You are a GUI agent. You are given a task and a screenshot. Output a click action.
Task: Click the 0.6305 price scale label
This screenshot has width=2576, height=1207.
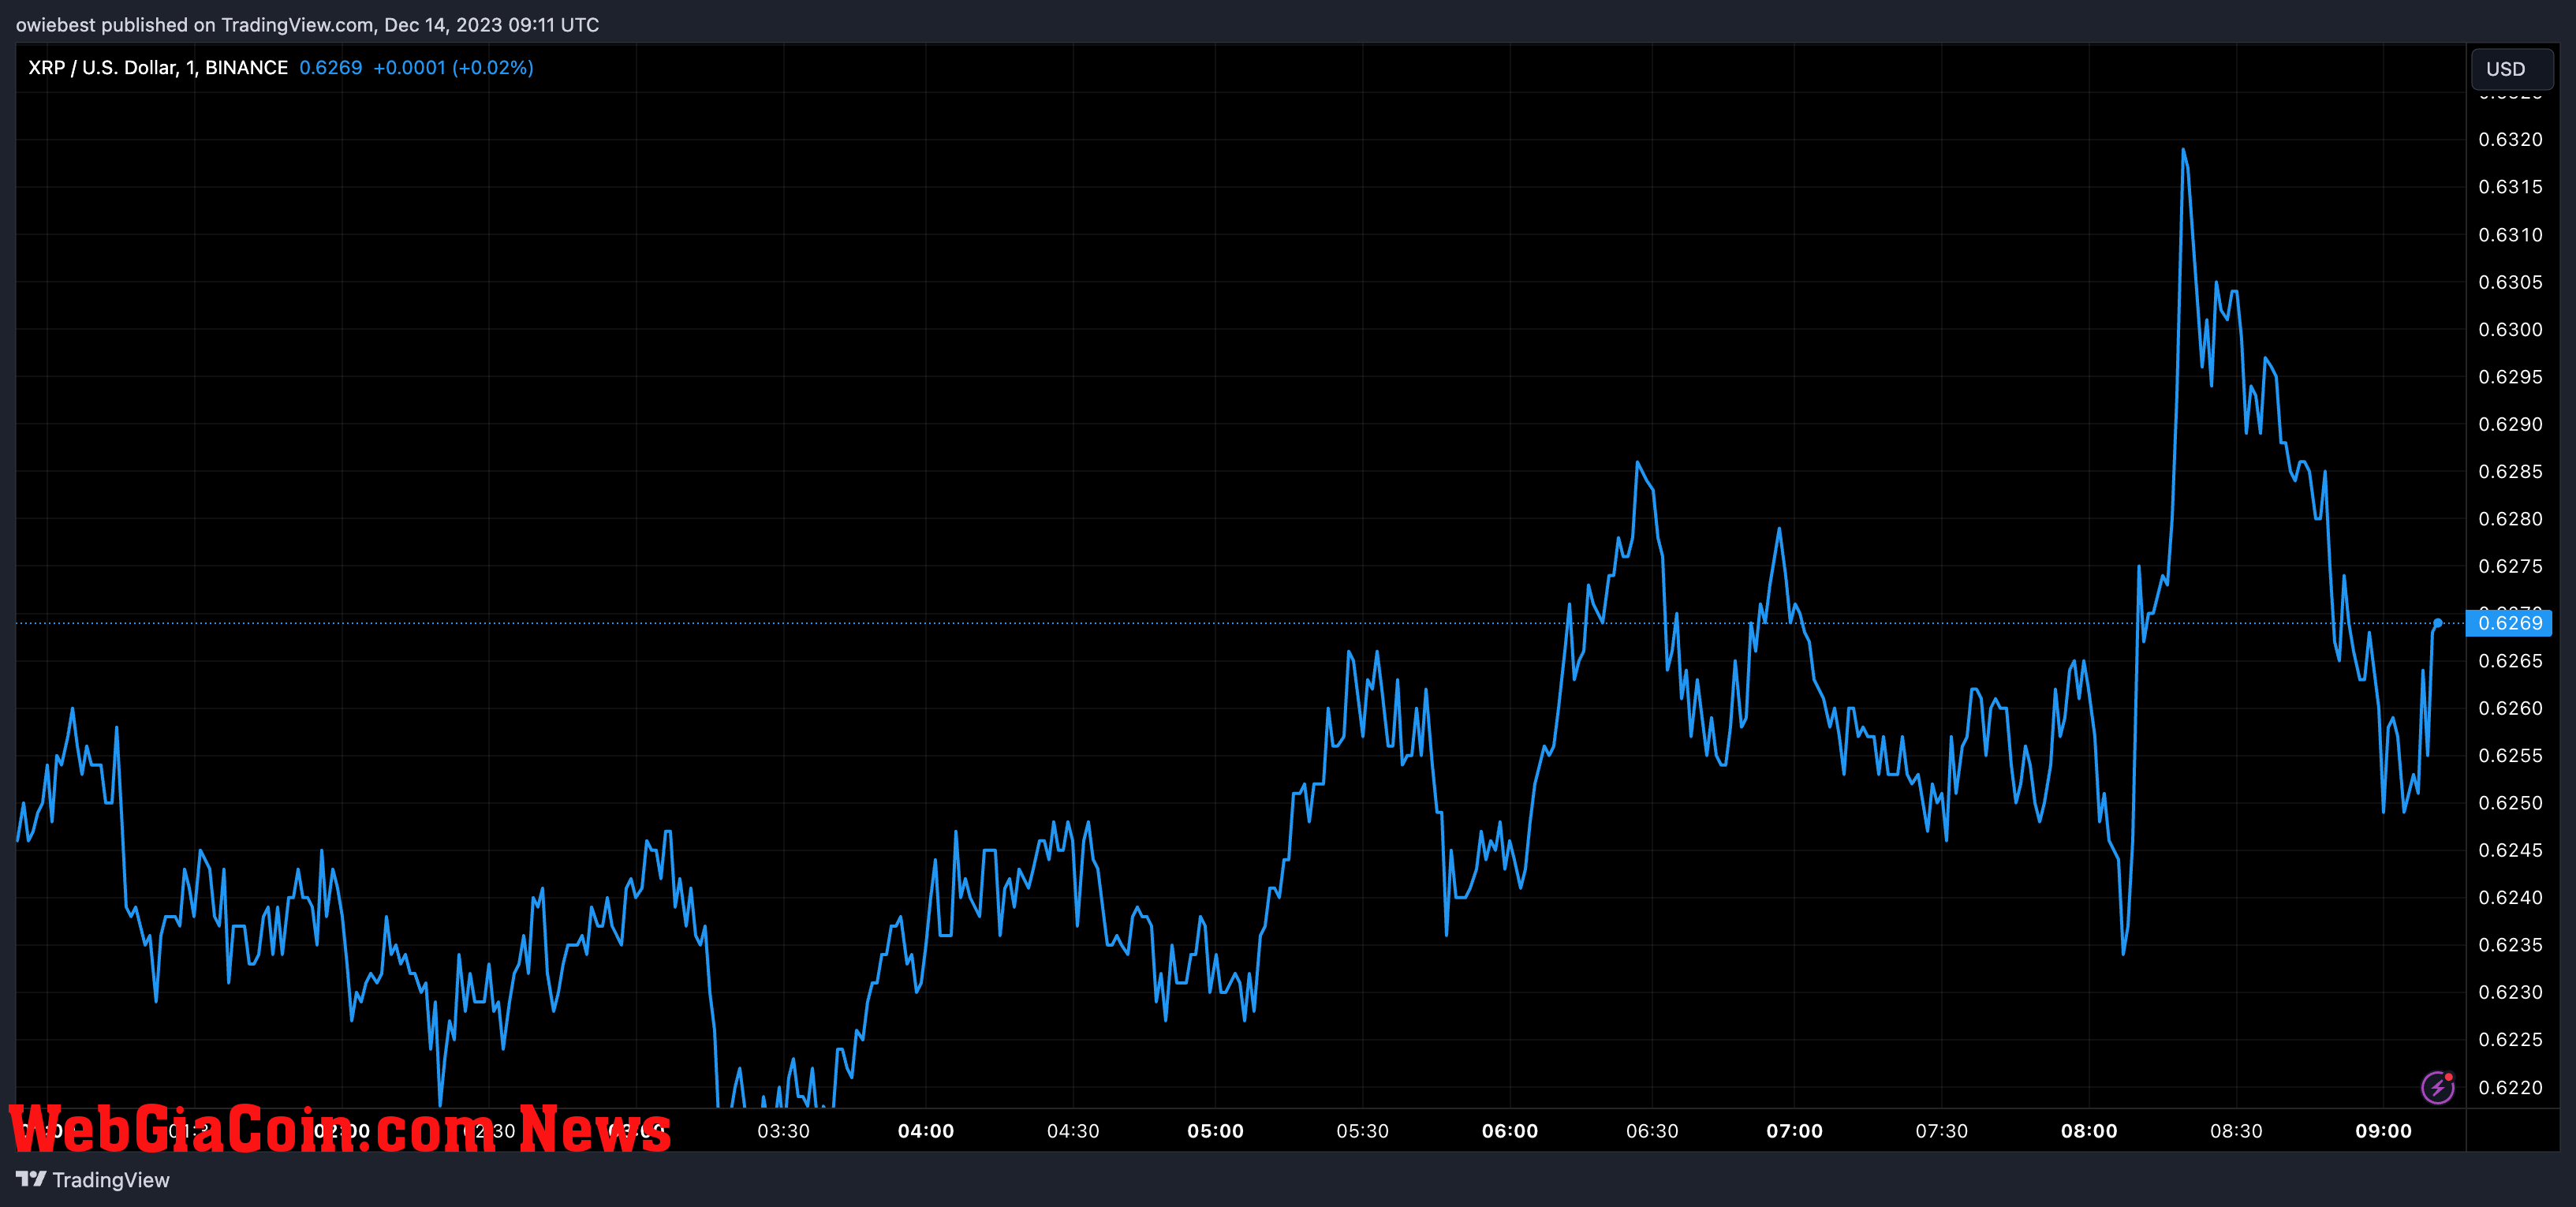tap(2510, 282)
